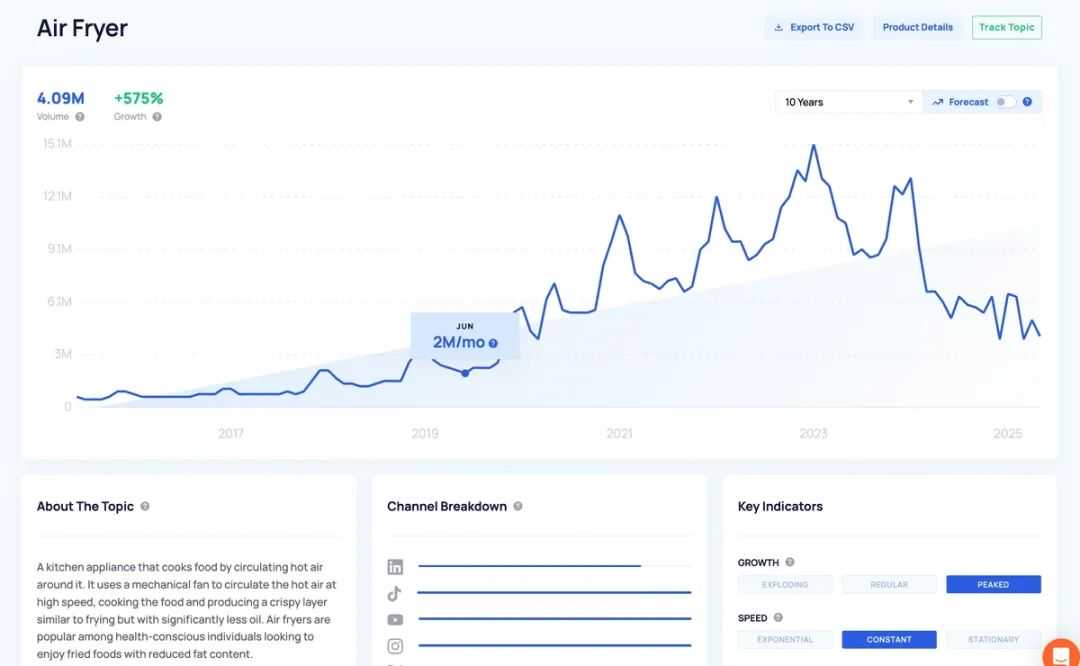Screen dimensions: 1080x666
Task: Select the Regular growth indicator
Action: [889, 584]
